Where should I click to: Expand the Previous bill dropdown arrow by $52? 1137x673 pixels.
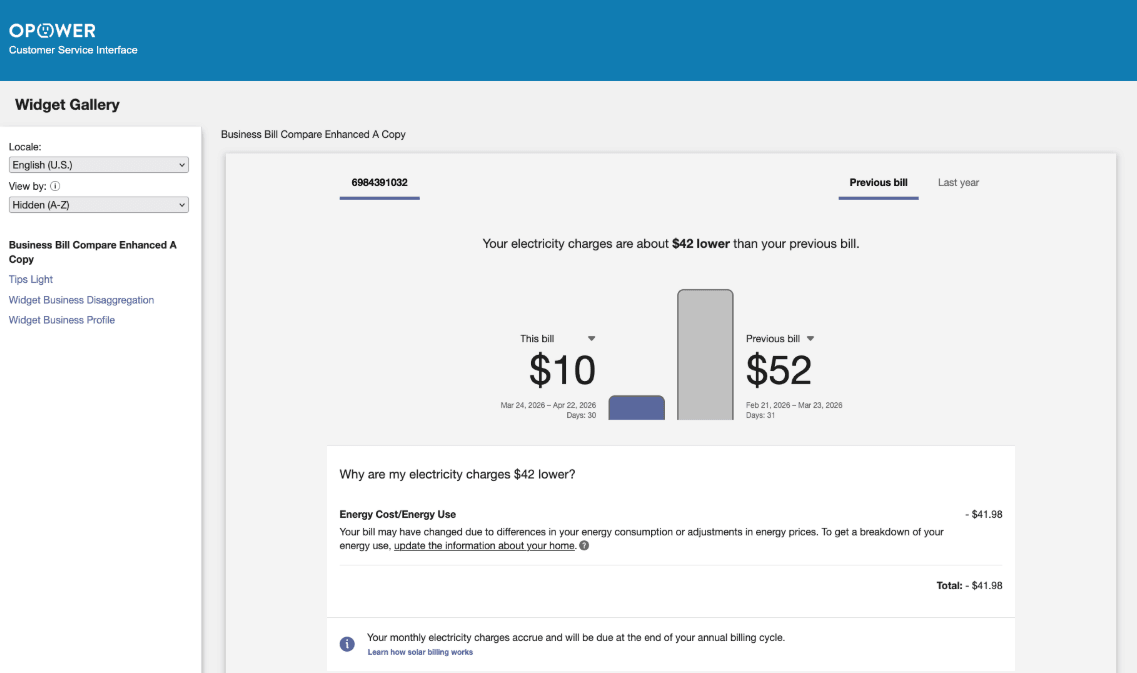[811, 339]
